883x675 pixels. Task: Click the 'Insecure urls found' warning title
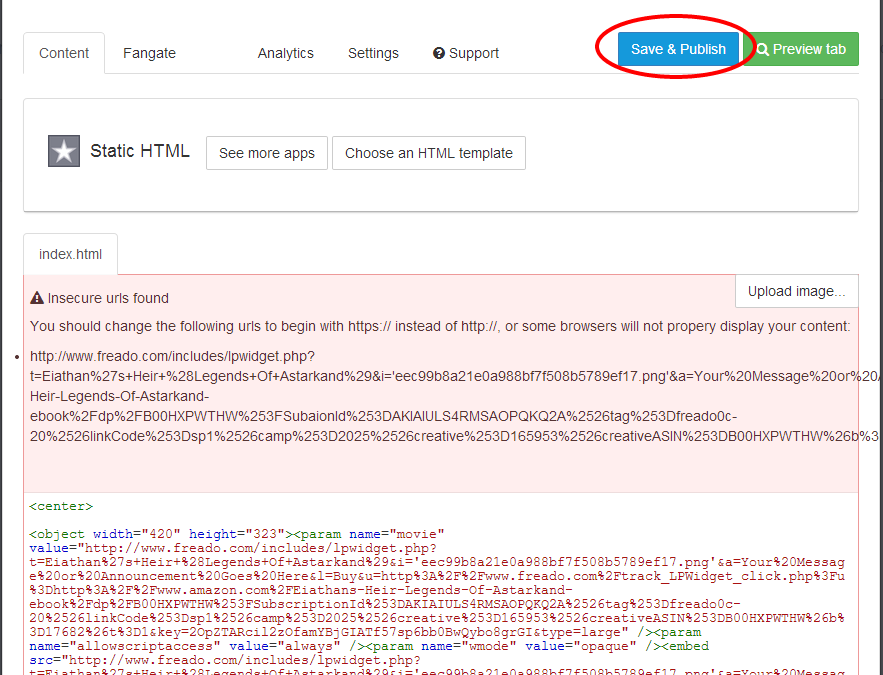108,298
